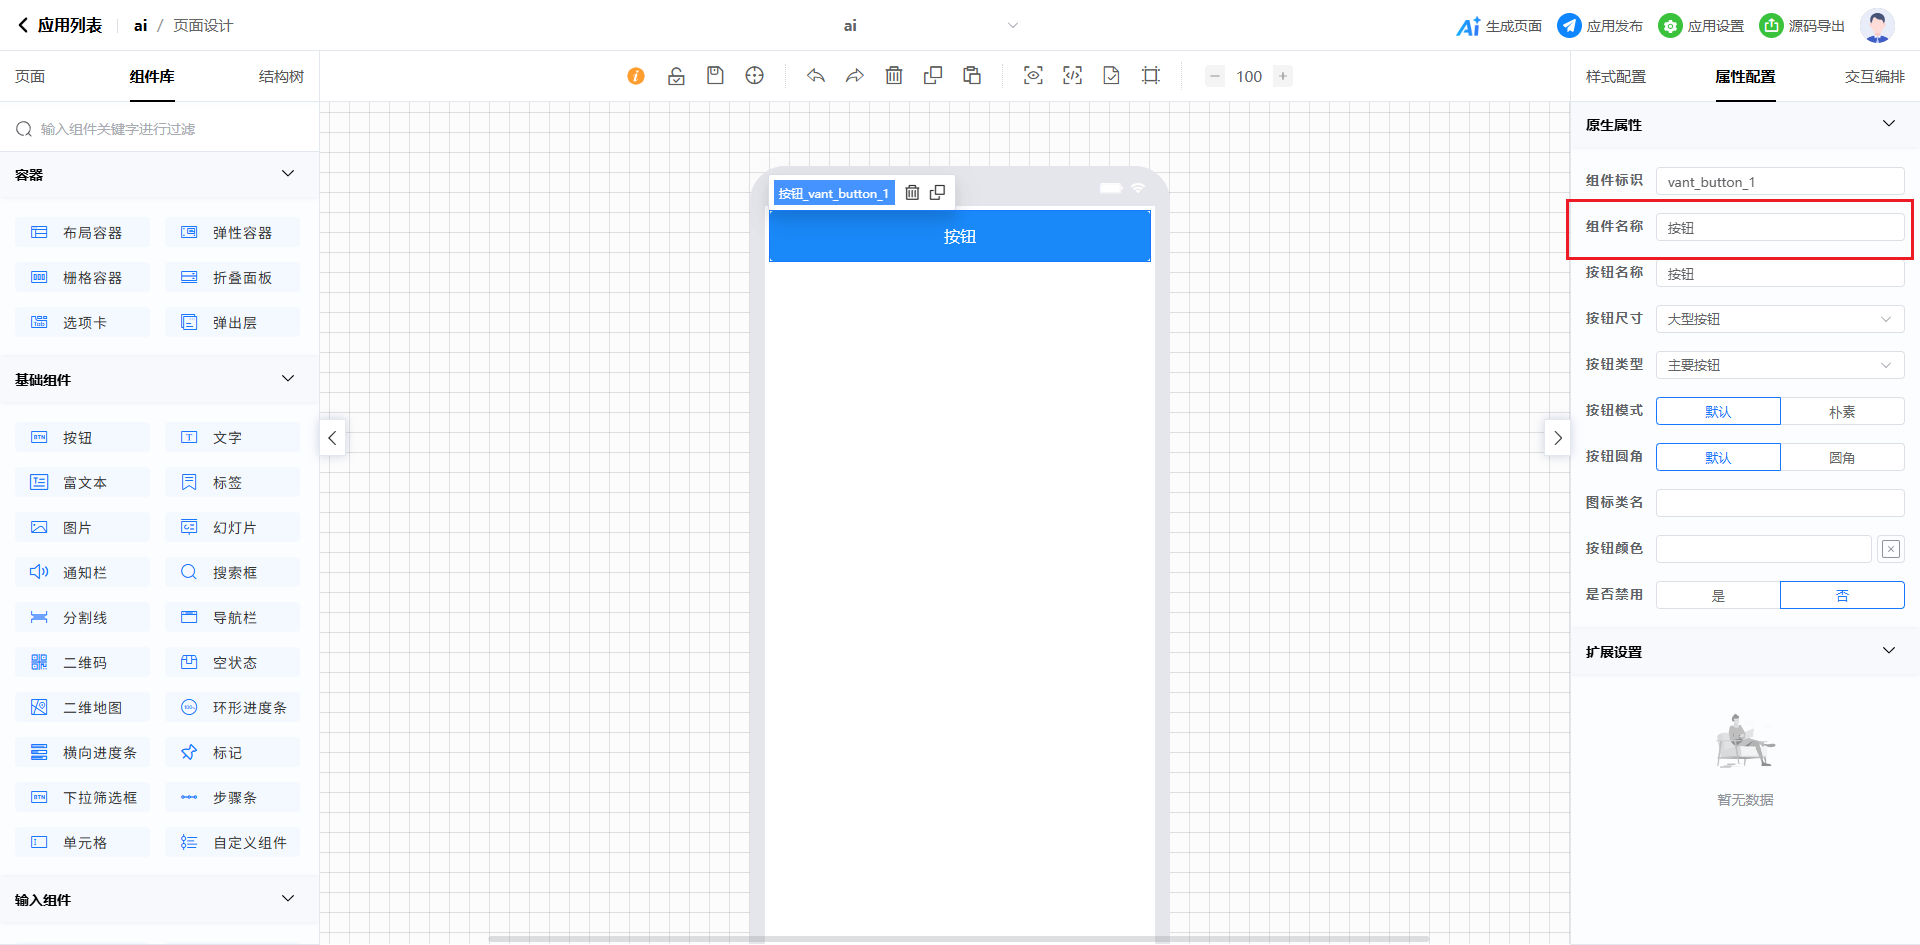Image resolution: width=1920 pixels, height=945 pixels.
Task: Click the toolbar trash delete icon
Action: click(x=894, y=76)
